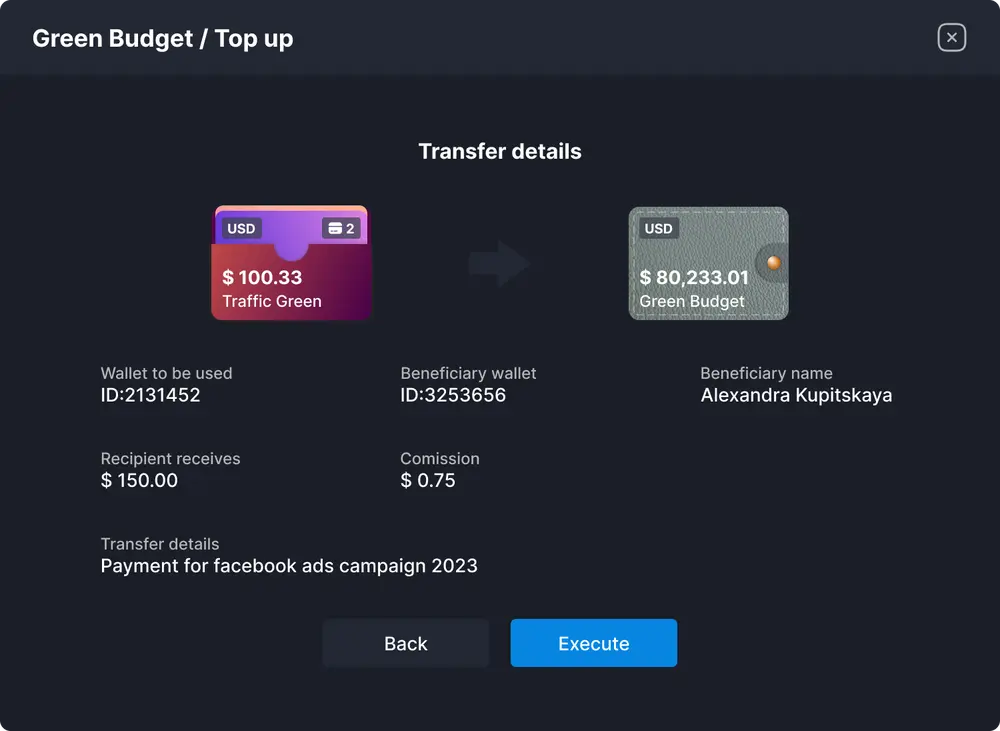Click beneficiary name Alexandra Kupitskaya

(796, 395)
